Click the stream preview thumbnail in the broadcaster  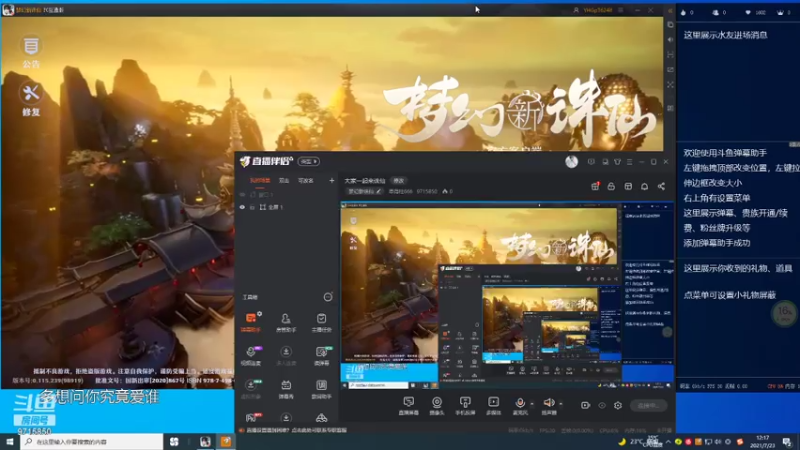tap(507, 295)
